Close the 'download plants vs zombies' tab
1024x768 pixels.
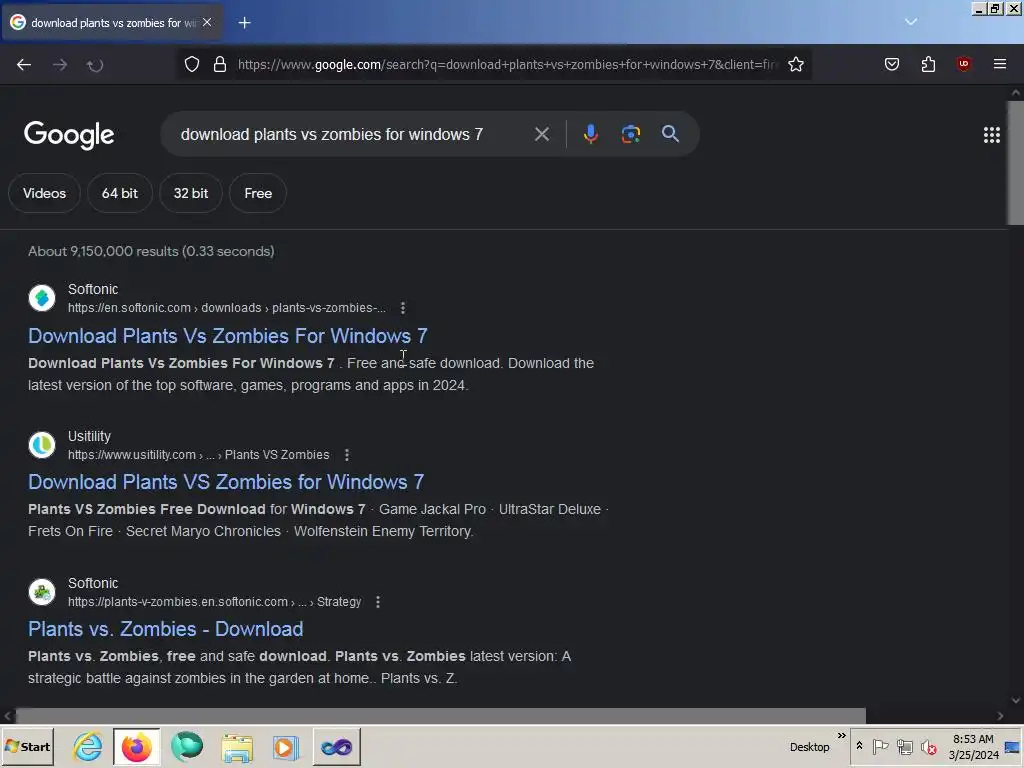pyautogui.click(x=207, y=22)
